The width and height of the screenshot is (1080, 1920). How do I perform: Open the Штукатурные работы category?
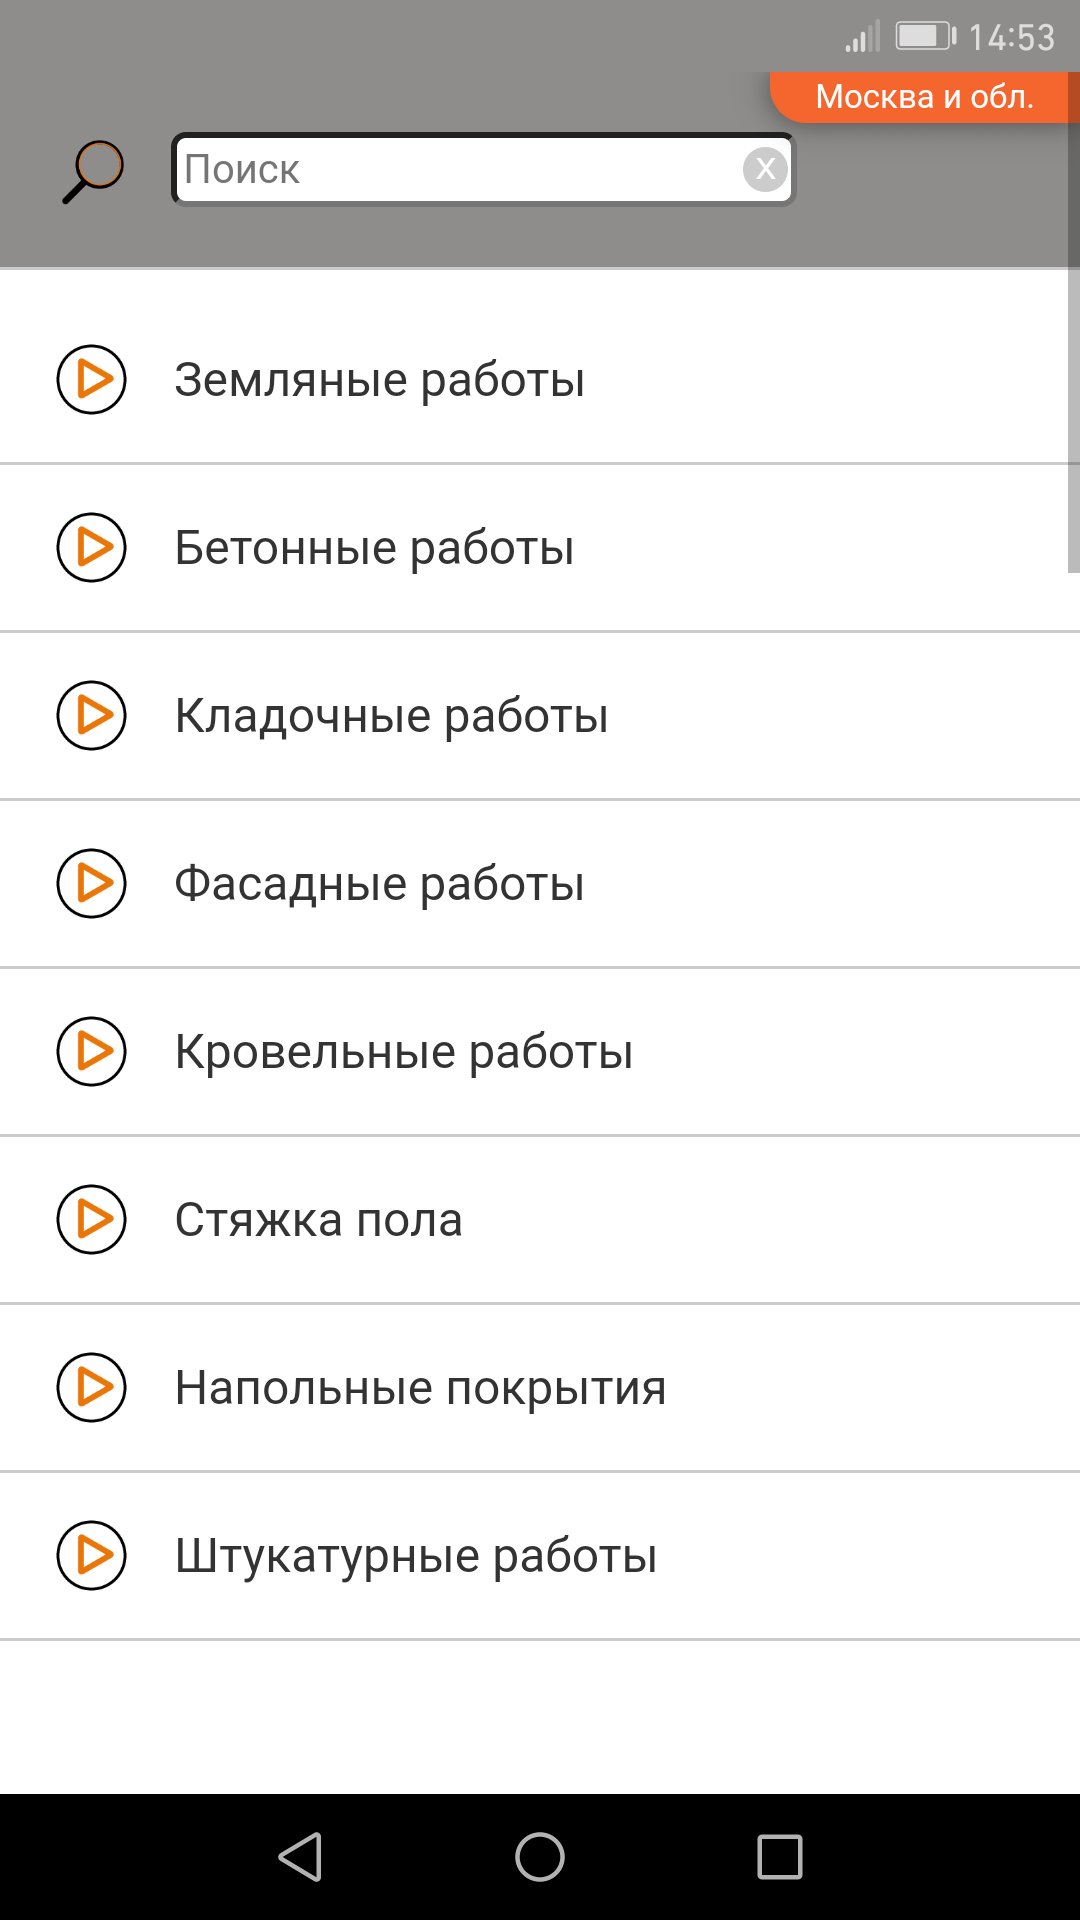(x=415, y=1555)
